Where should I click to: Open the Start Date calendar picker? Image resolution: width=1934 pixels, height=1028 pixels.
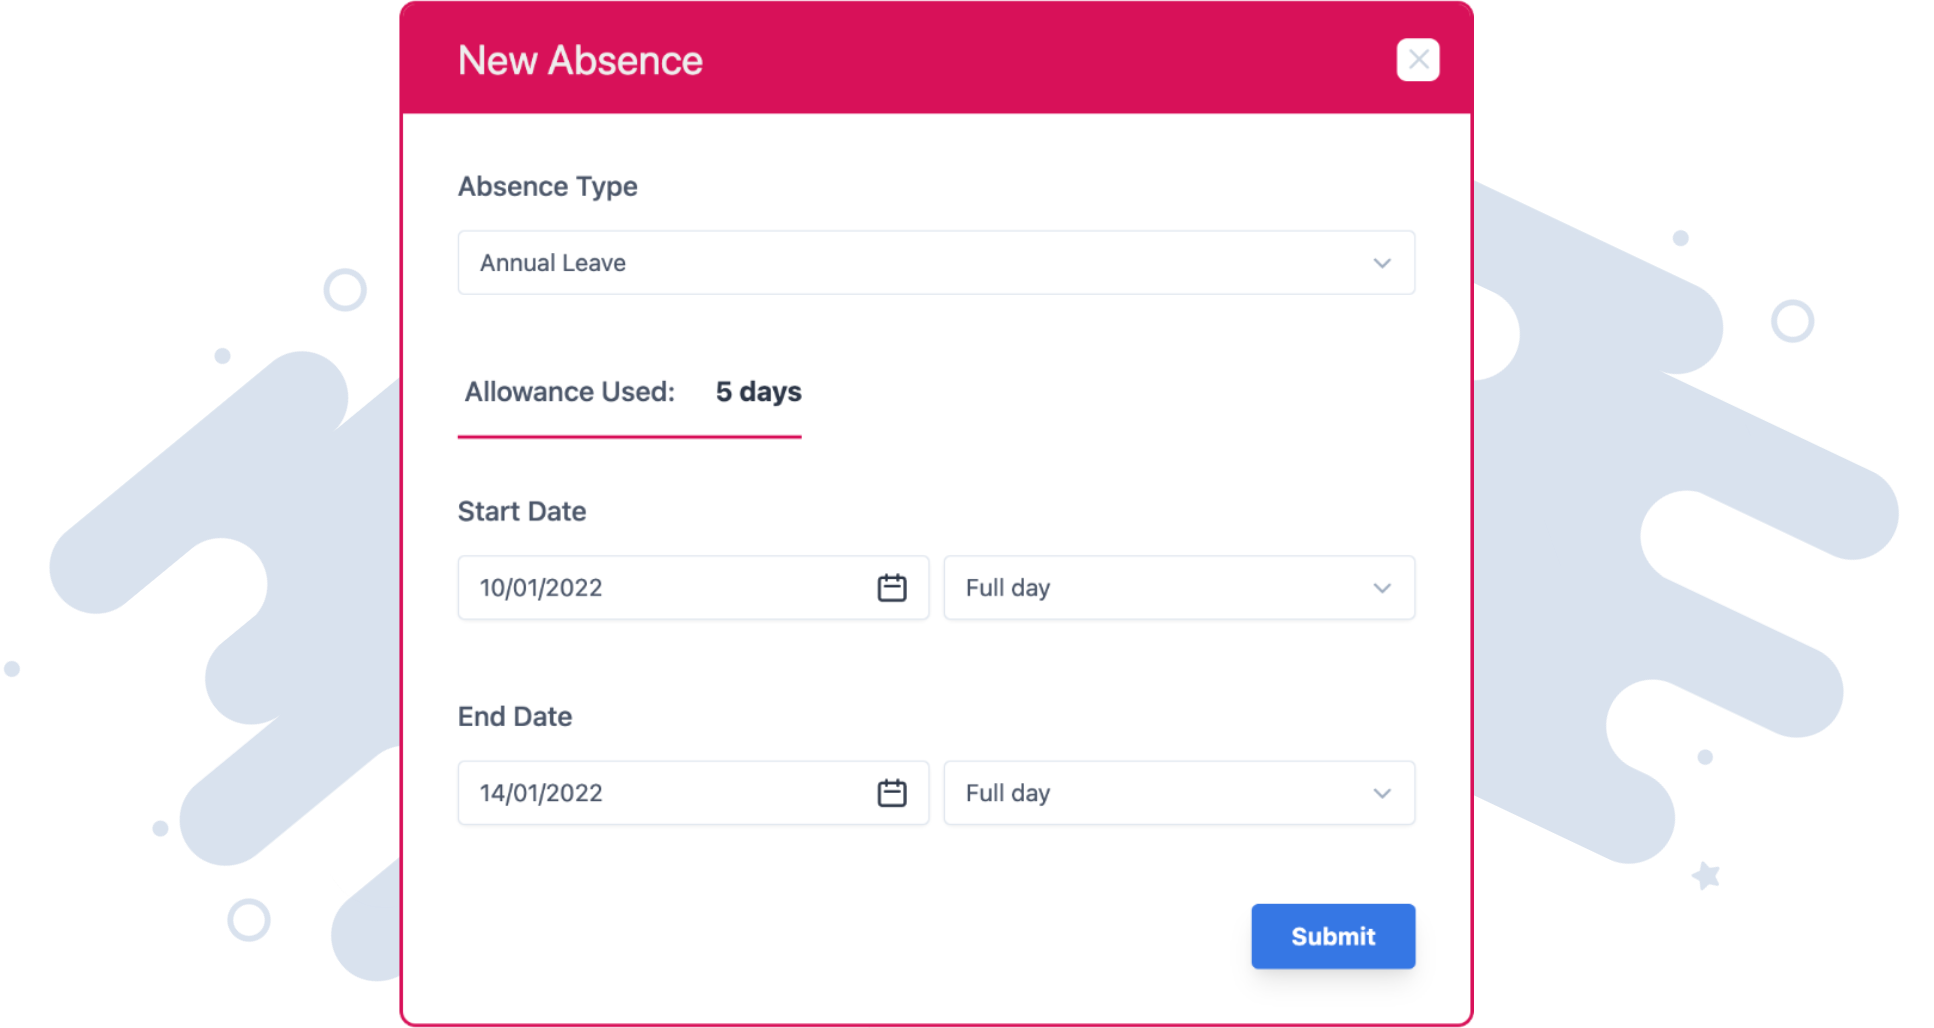890,588
